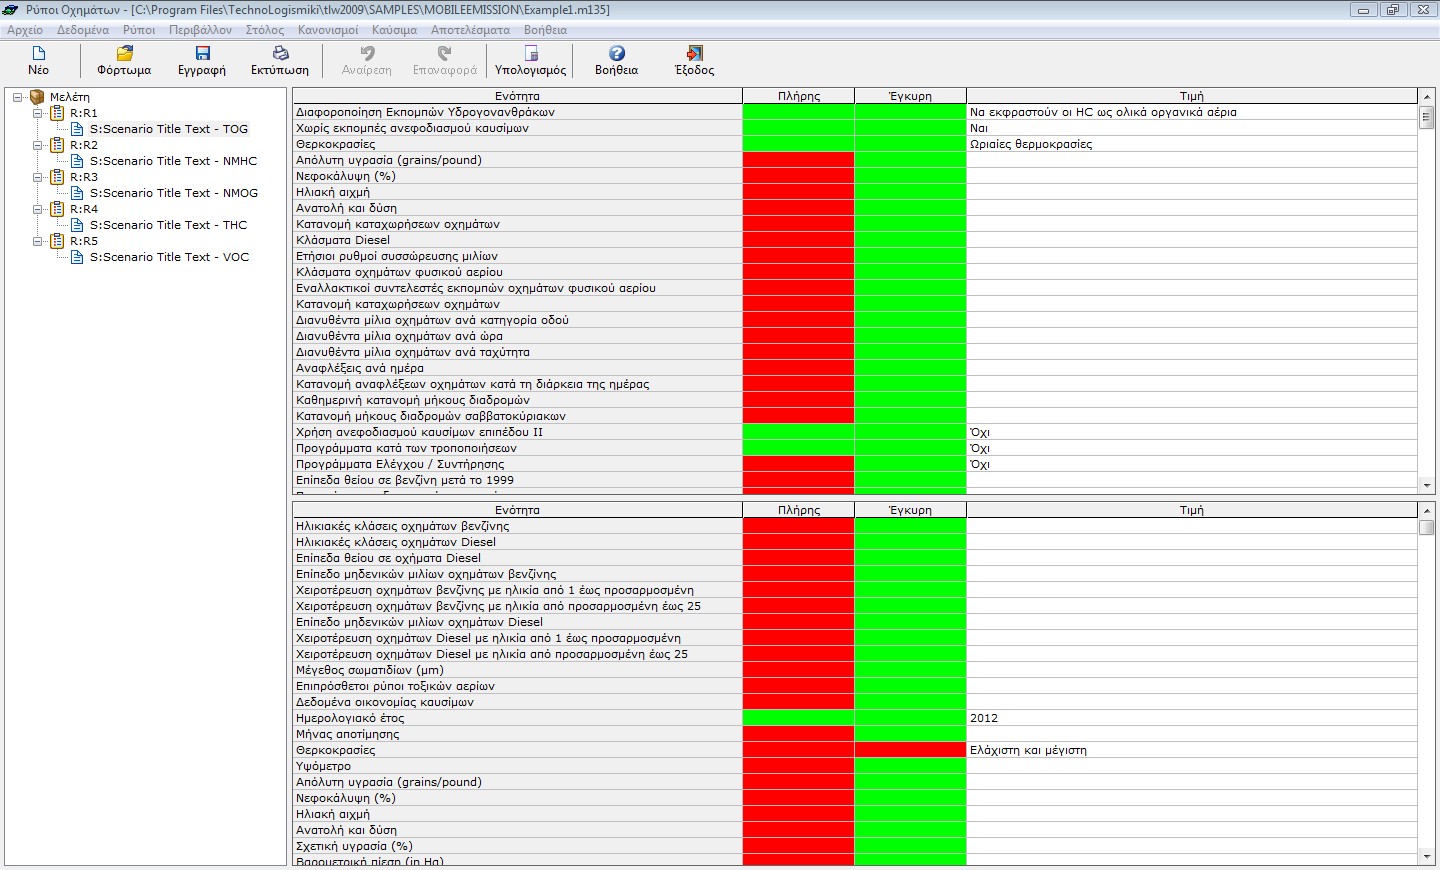Collapse the Μελέτη root tree node
This screenshot has width=1440, height=870.
pyautogui.click(x=18, y=97)
